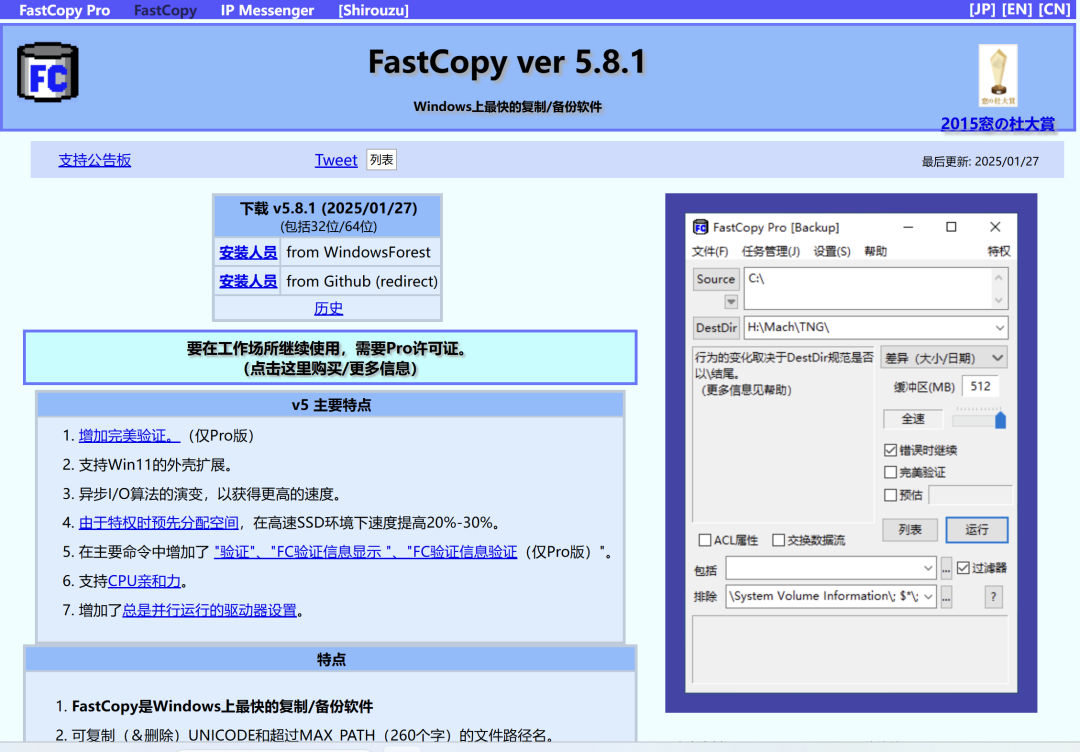This screenshot has height=752, width=1080.
Task: Open IP Messenger in top navigation
Action: (267, 10)
